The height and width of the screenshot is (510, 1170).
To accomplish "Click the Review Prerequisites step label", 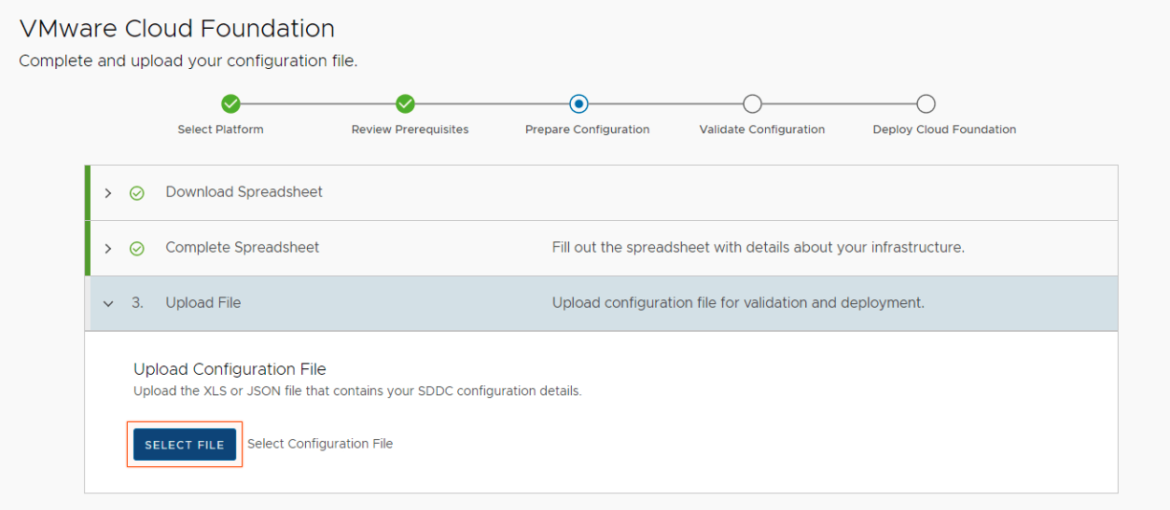I will pos(410,129).
